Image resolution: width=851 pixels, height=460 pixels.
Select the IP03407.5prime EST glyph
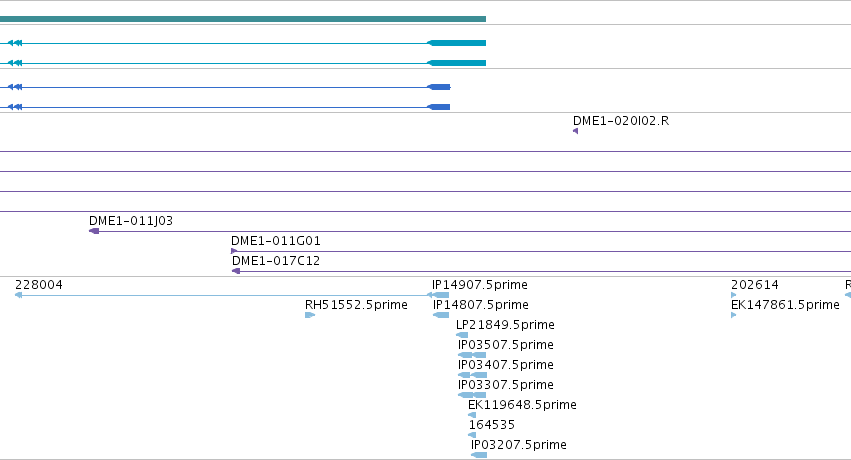(473, 375)
